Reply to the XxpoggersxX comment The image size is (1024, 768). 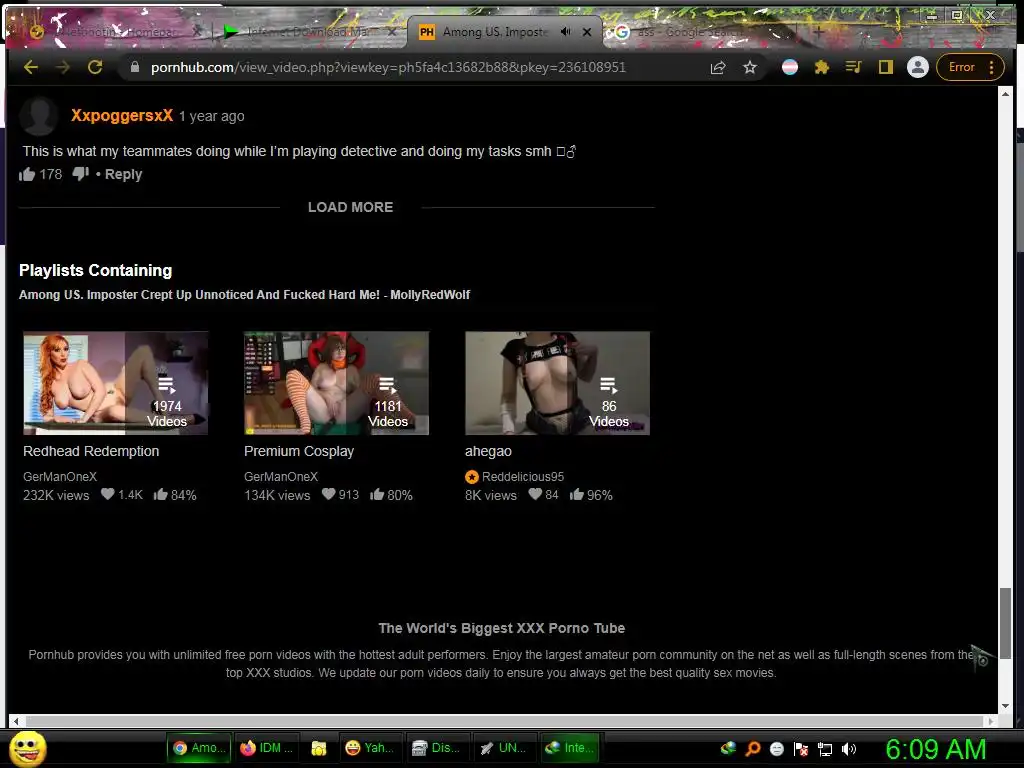pyautogui.click(x=123, y=174)
